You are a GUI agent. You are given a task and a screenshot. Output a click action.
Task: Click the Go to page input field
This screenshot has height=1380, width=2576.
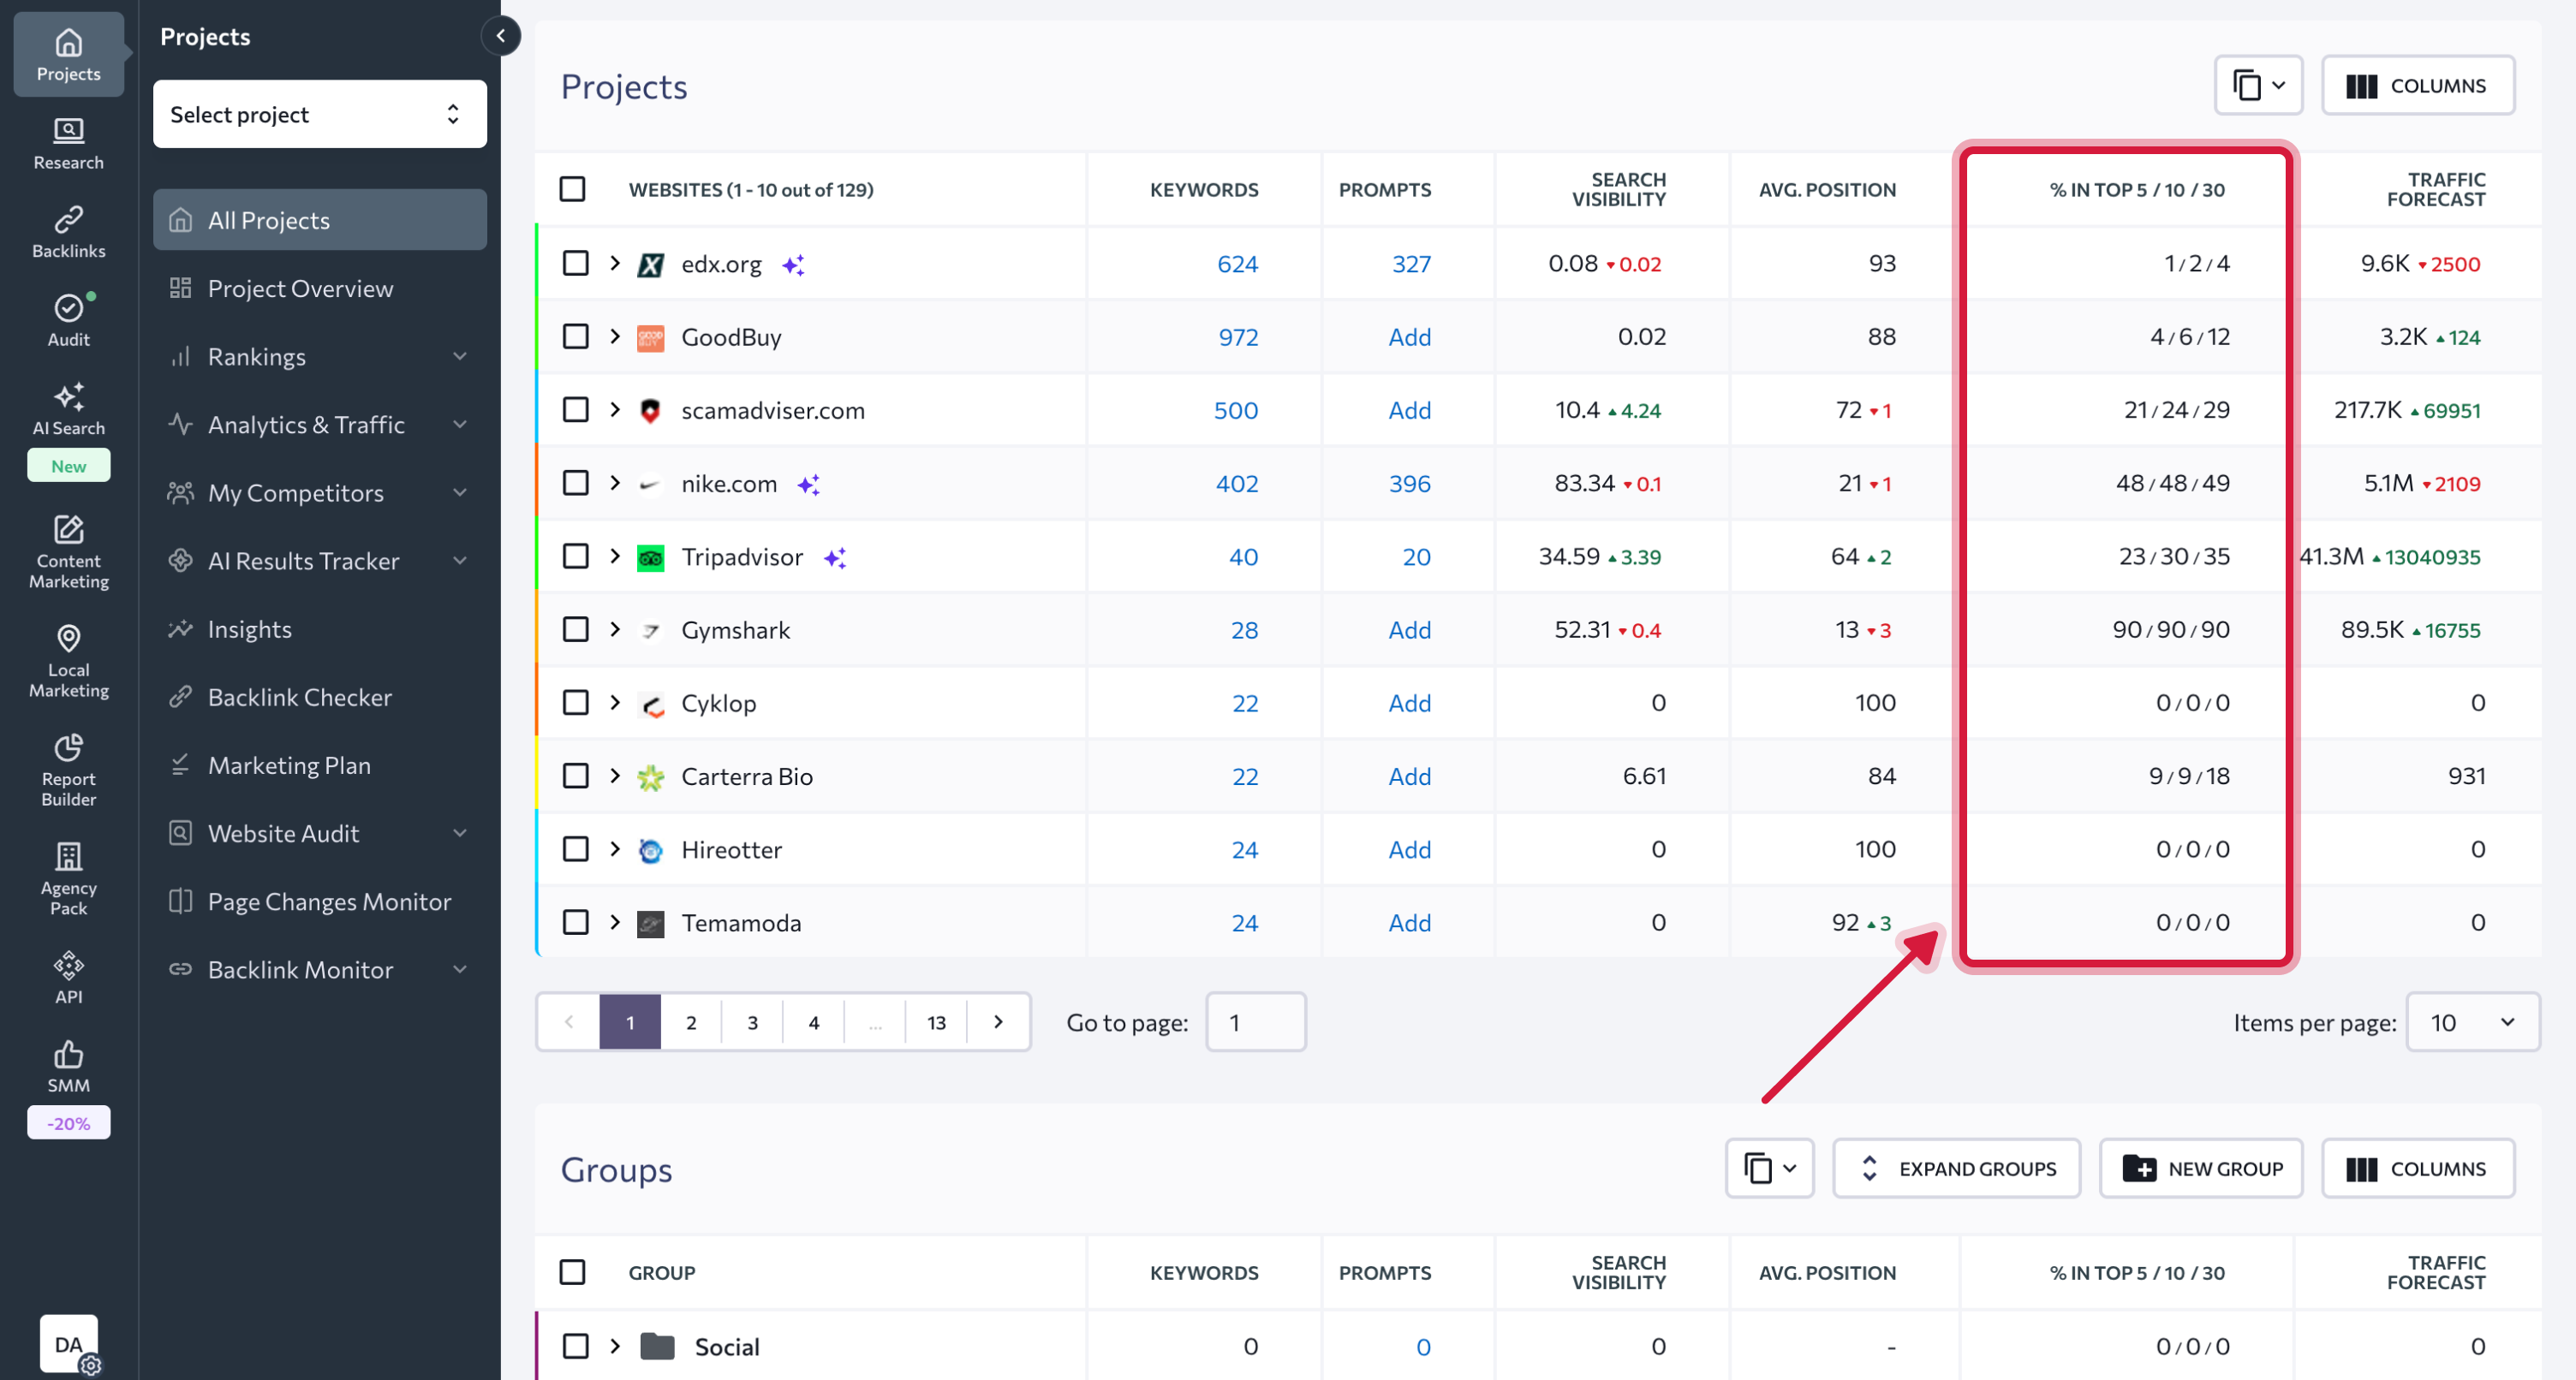tap(1255, 1022)
